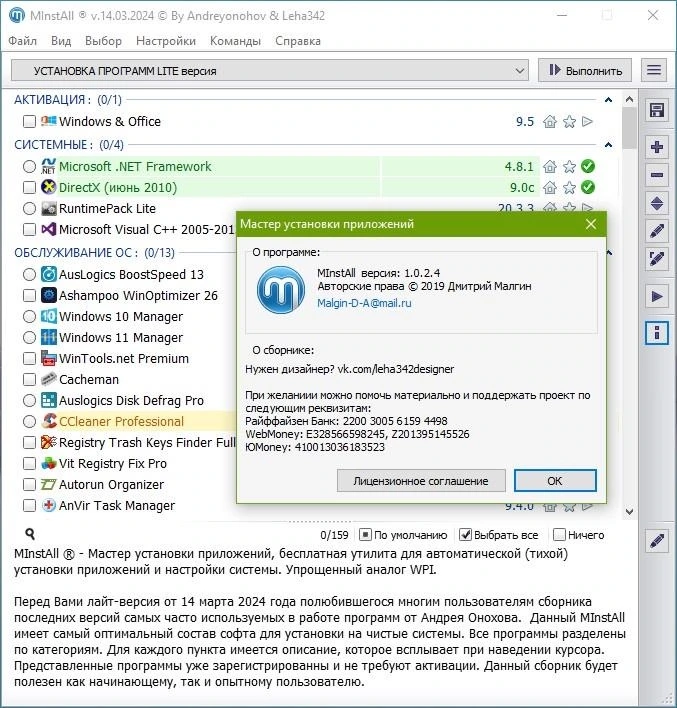Close the Мастер установки приложений dialog
Image resolution: width=677 pixels, height=708 pixels.
pos(591,224)
